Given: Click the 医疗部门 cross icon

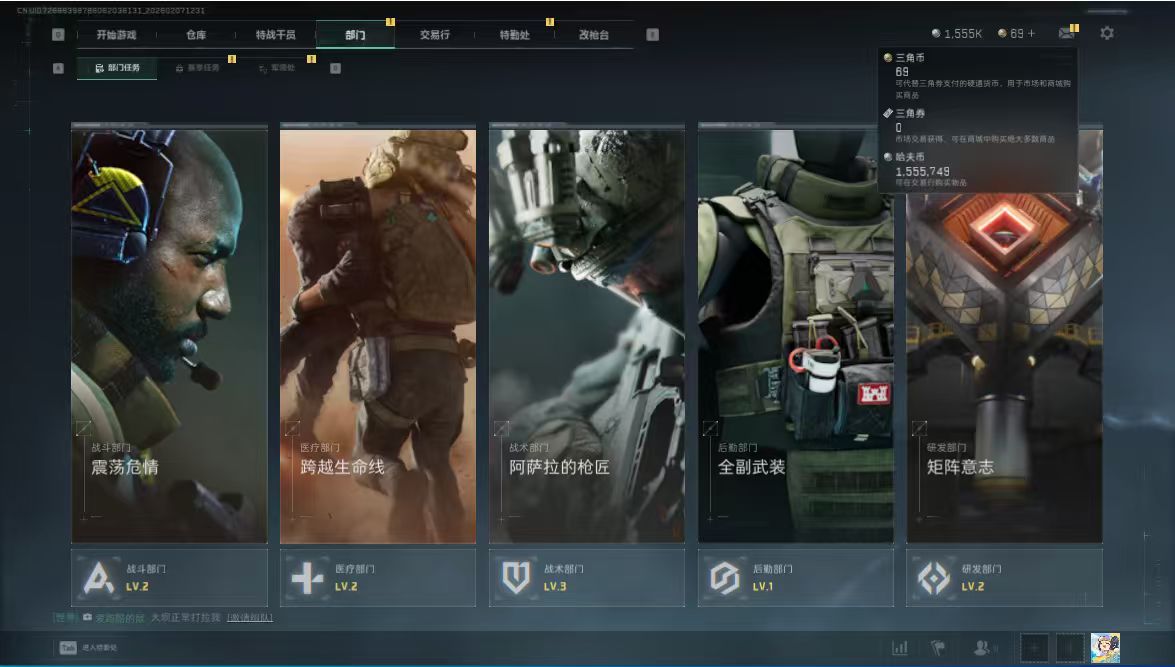Looking at the screenshot, I should coord(307,578).
